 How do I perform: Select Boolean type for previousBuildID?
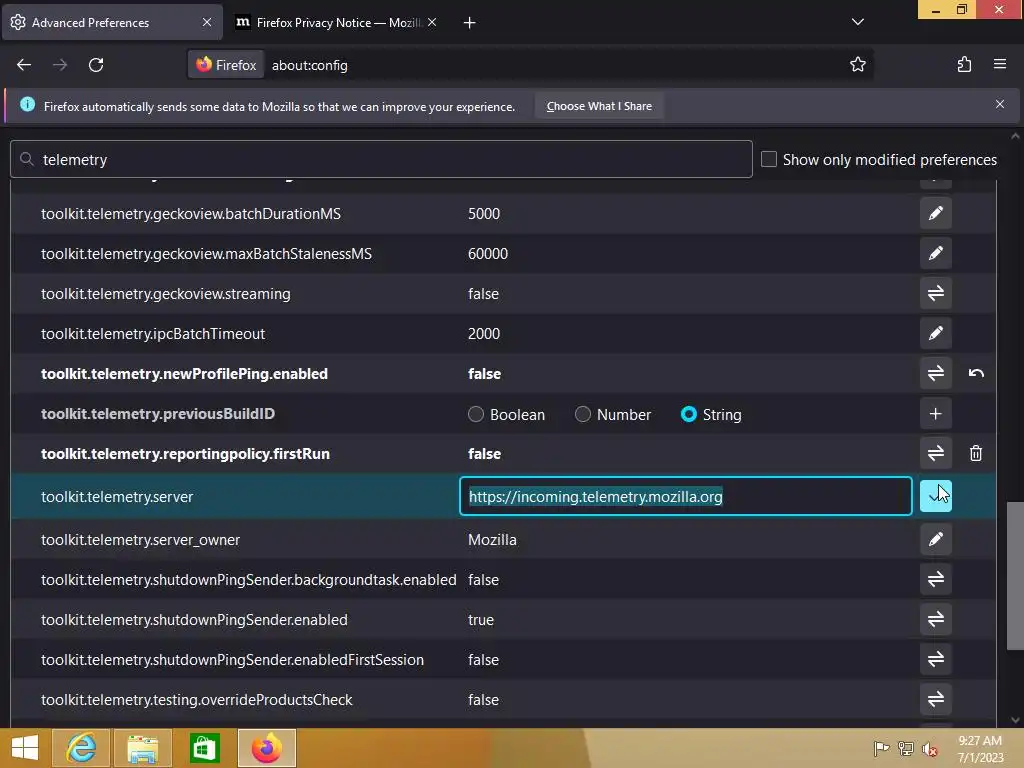pos(476,414)
